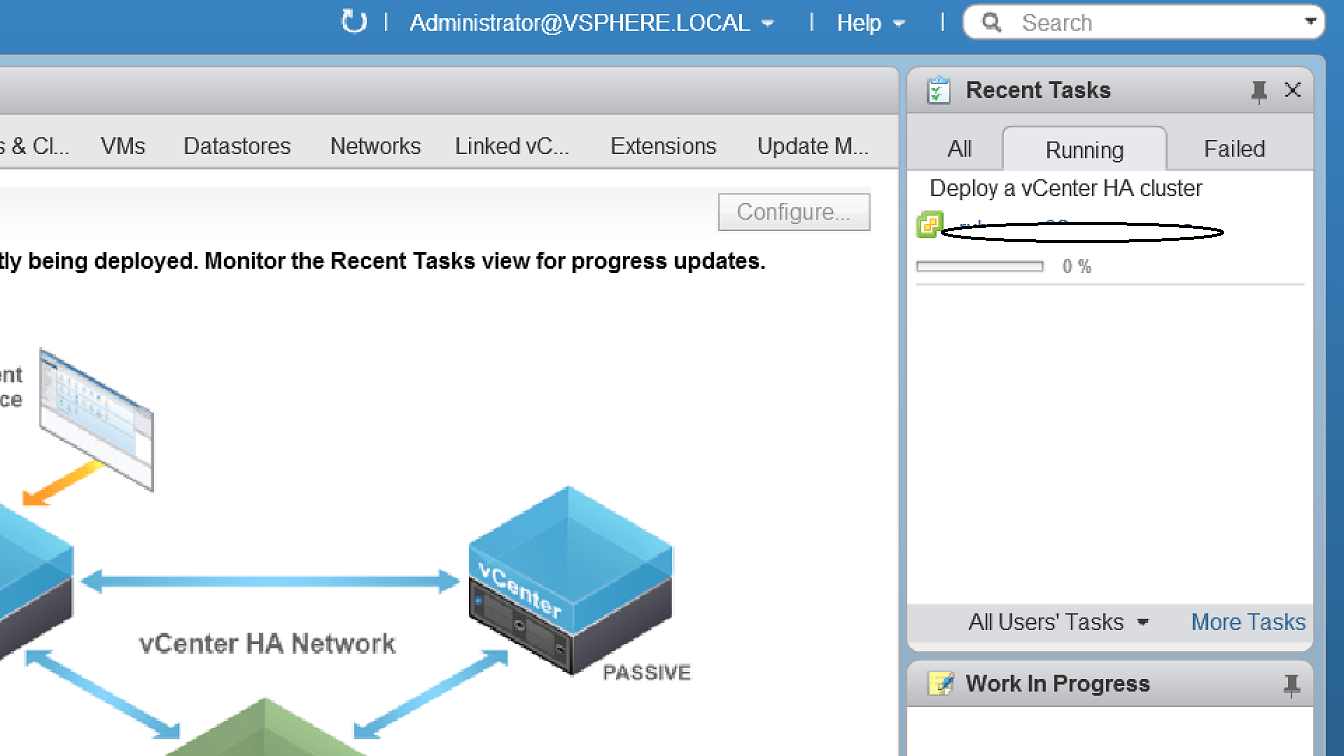Click the deploy task progress bar
The image size is (1344, 756).
coord(980,267)
